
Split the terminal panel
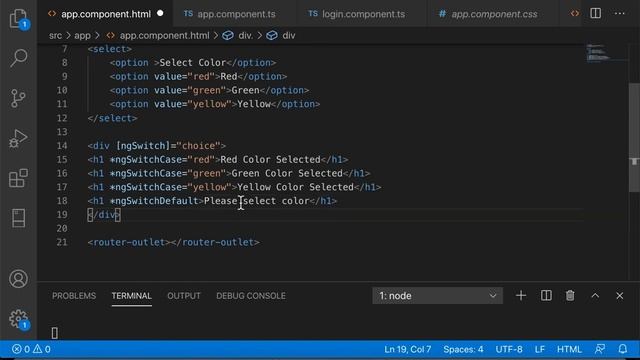(546, 296)
